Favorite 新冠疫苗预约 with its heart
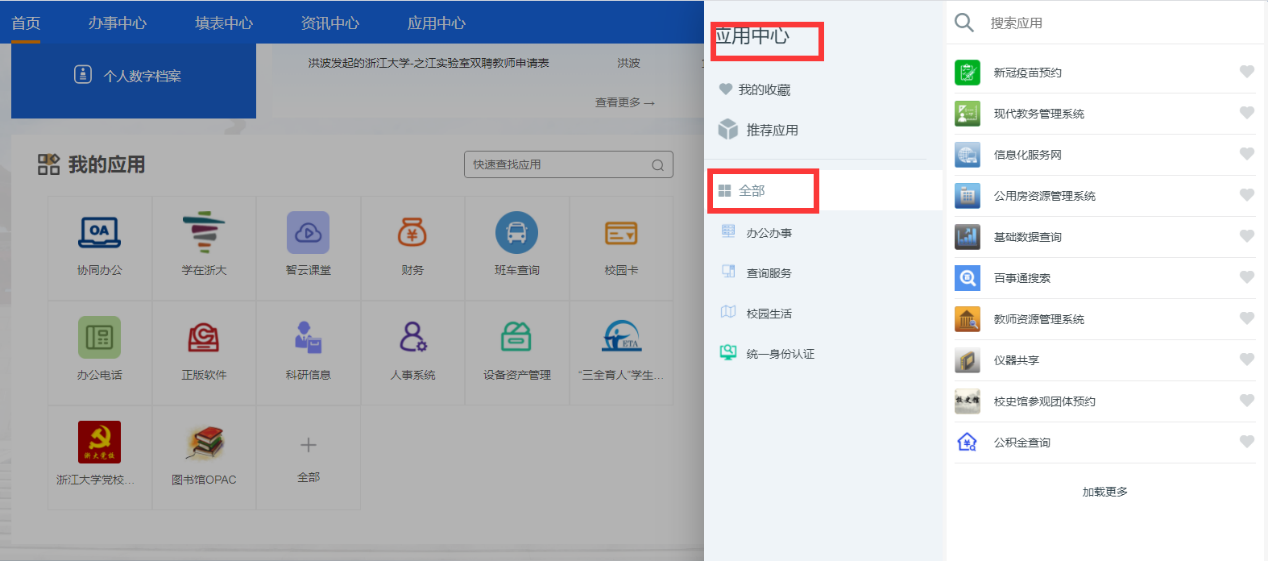The height and width of the screenshot is (561, 1268). point(1246,71)
